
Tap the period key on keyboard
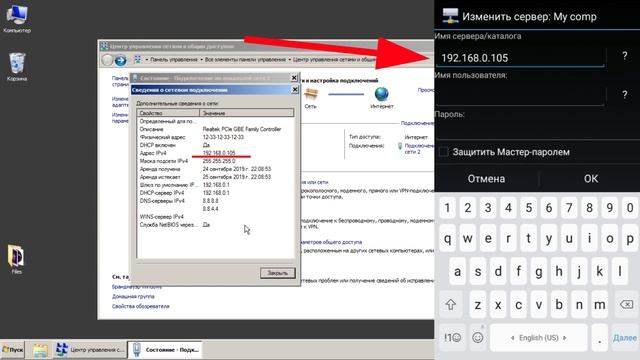tap(600, 338)
